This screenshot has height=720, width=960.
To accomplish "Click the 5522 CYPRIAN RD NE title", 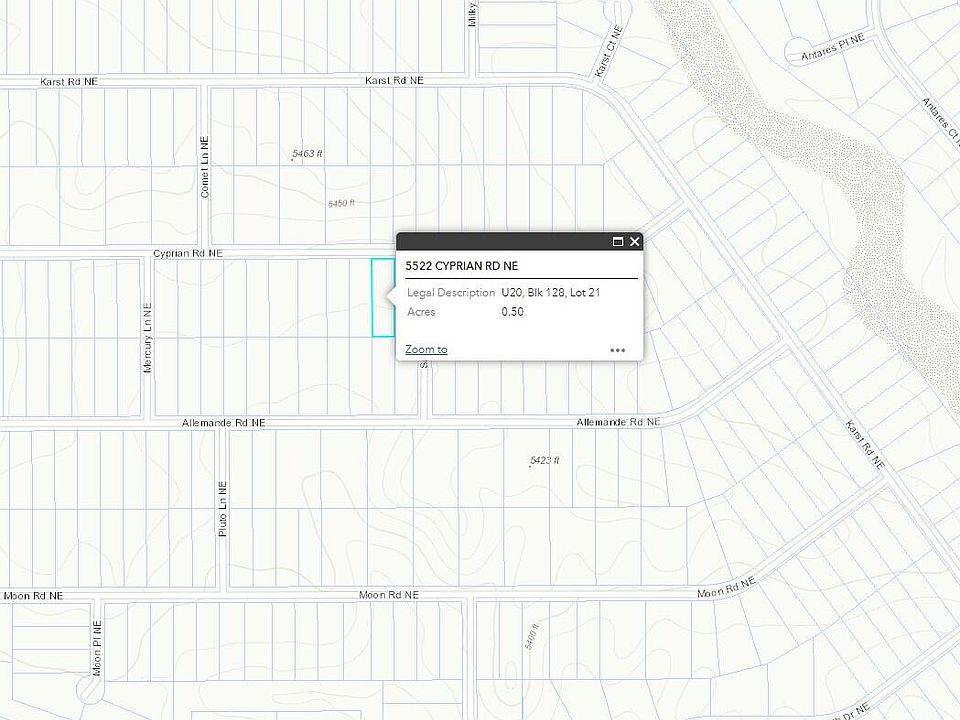I will 462,266.
